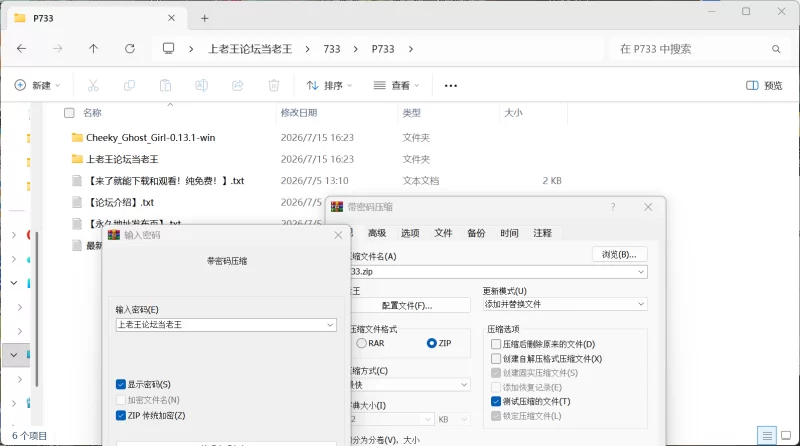
Task: Open the See more ellipsis menu
Action: point(451,86)
